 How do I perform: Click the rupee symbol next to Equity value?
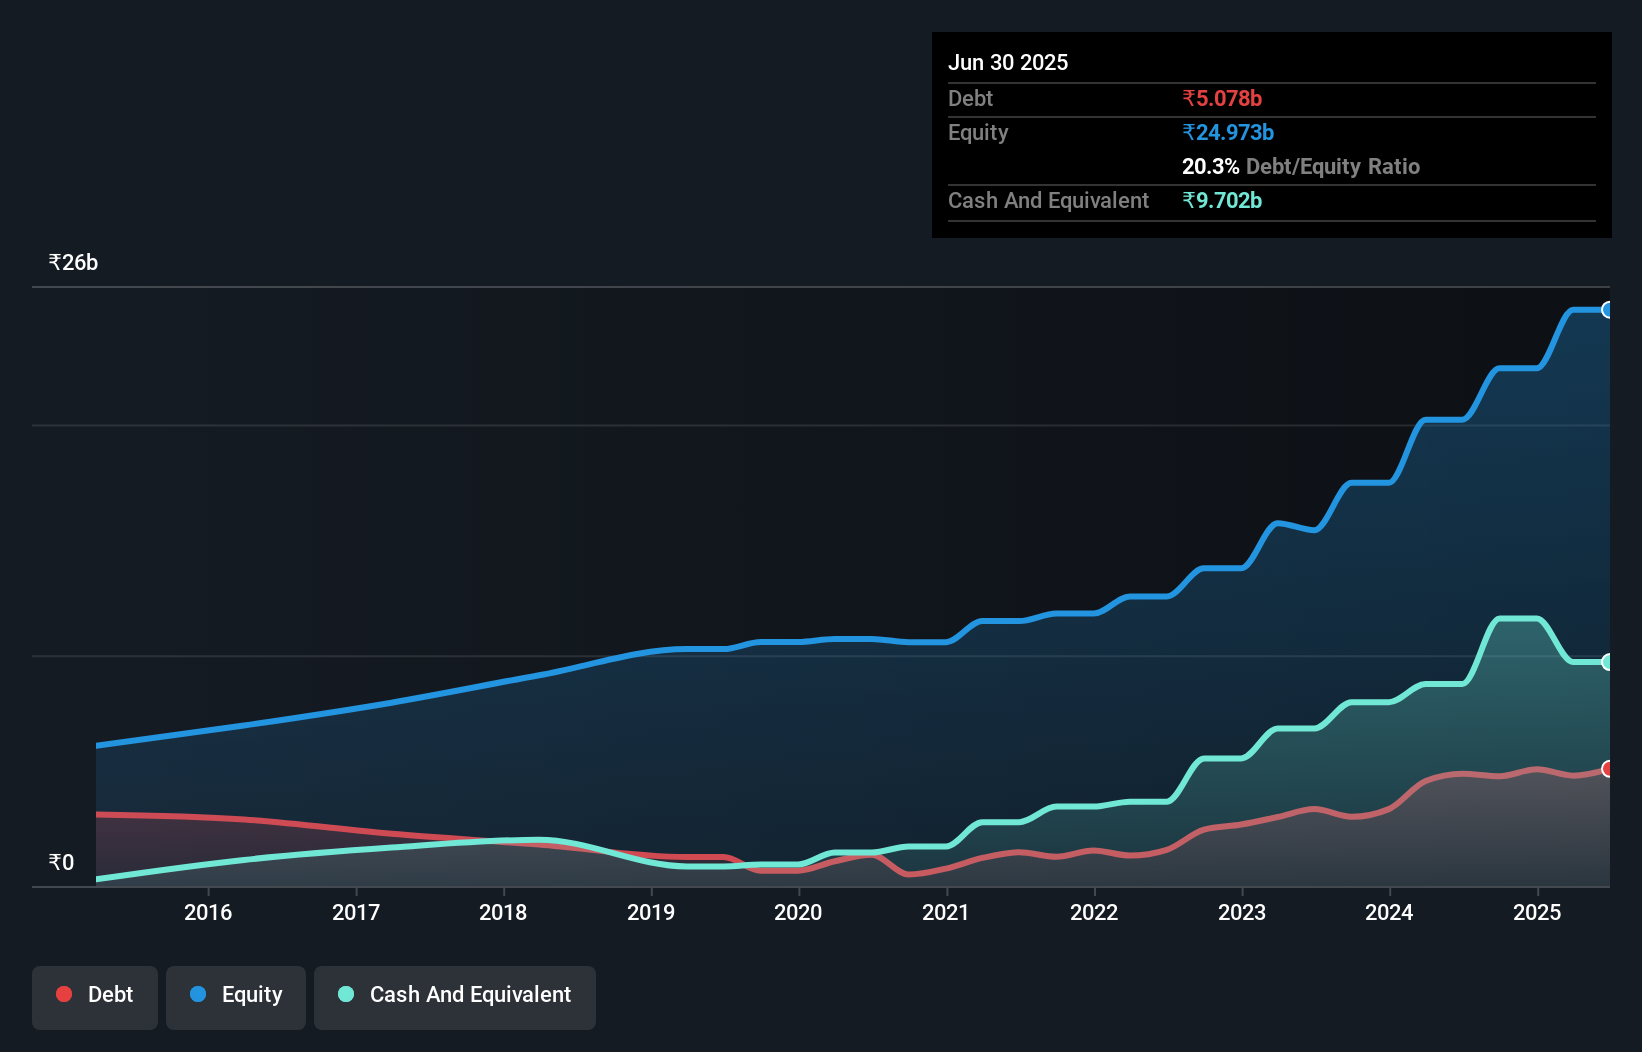coord(1189,132)
